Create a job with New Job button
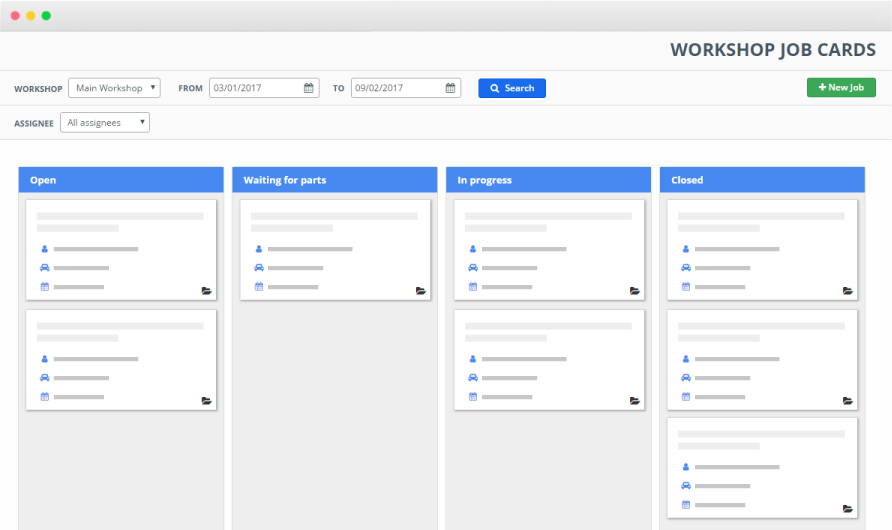892x530 pixels. pyautogui.click(x=841, y=88)
